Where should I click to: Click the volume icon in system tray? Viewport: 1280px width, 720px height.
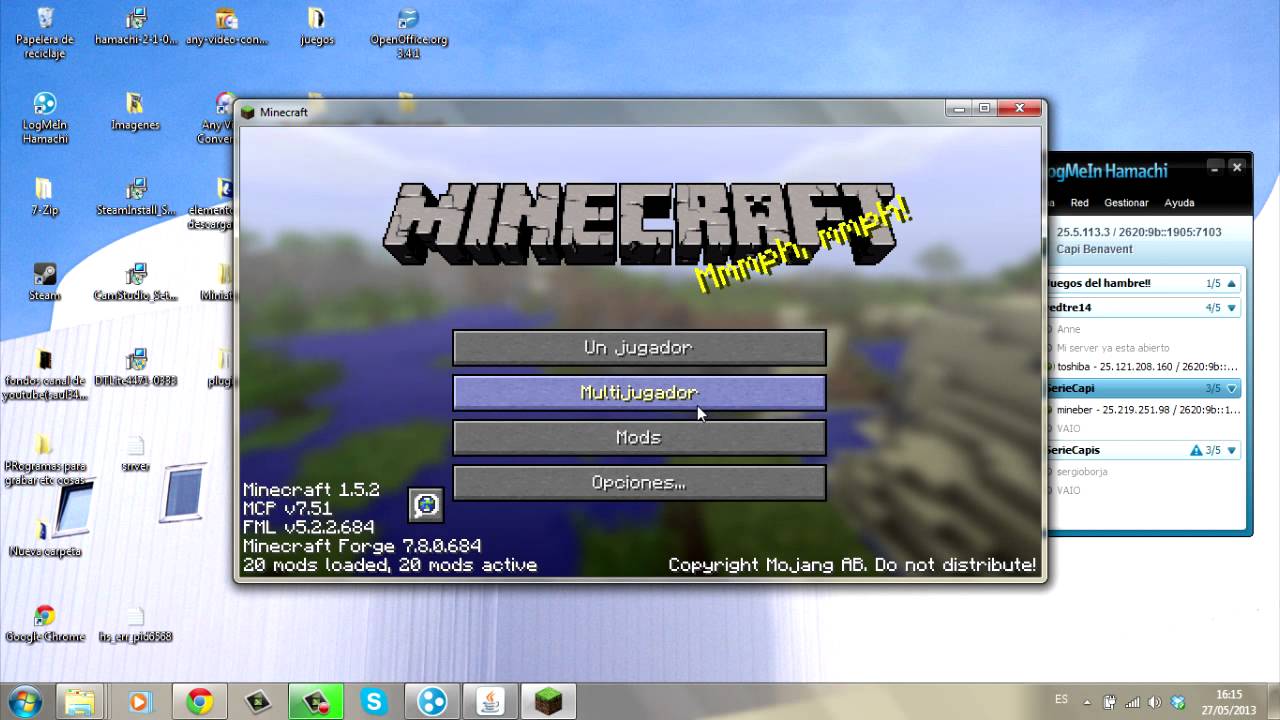[x=1155, y=702]
